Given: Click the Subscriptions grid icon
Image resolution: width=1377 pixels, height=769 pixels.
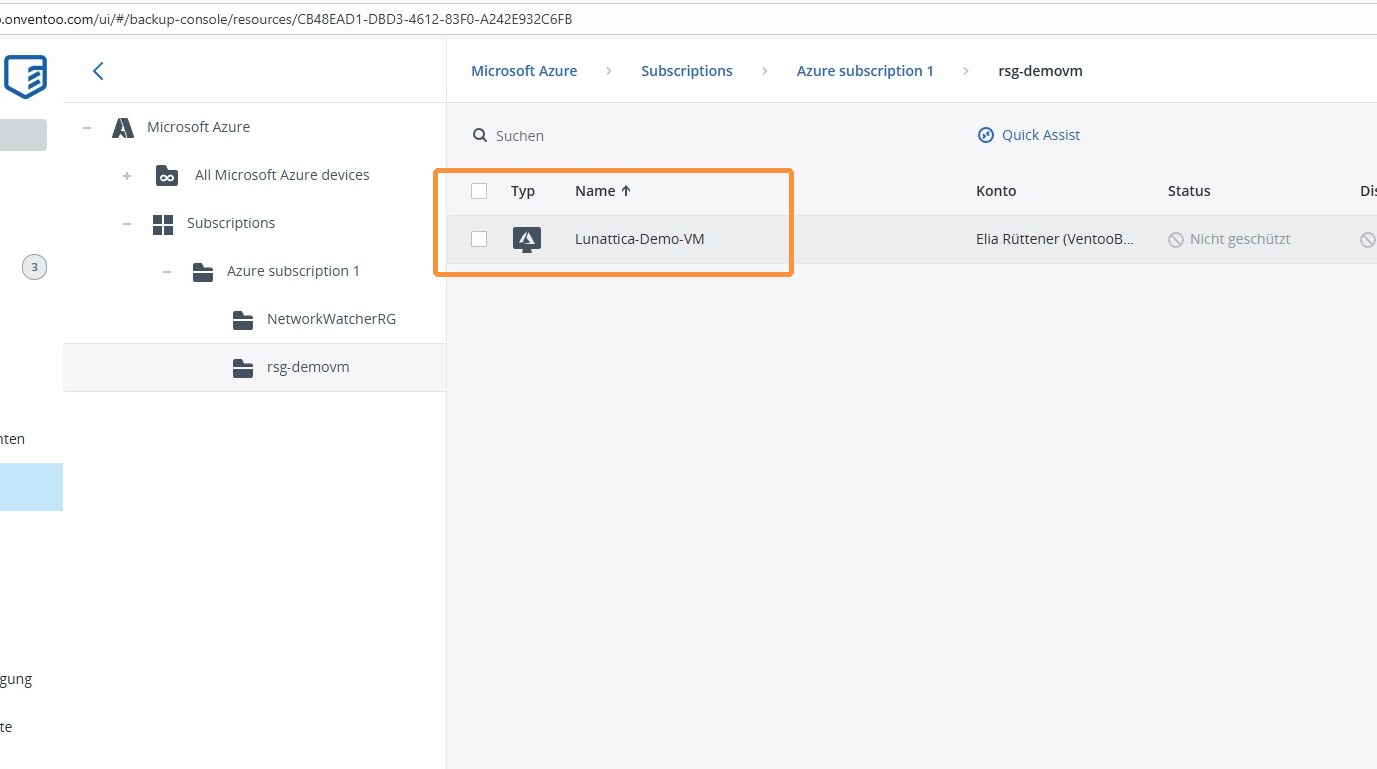Looking at the screenshot, I should pyautogui.click(x=163, y=223).
